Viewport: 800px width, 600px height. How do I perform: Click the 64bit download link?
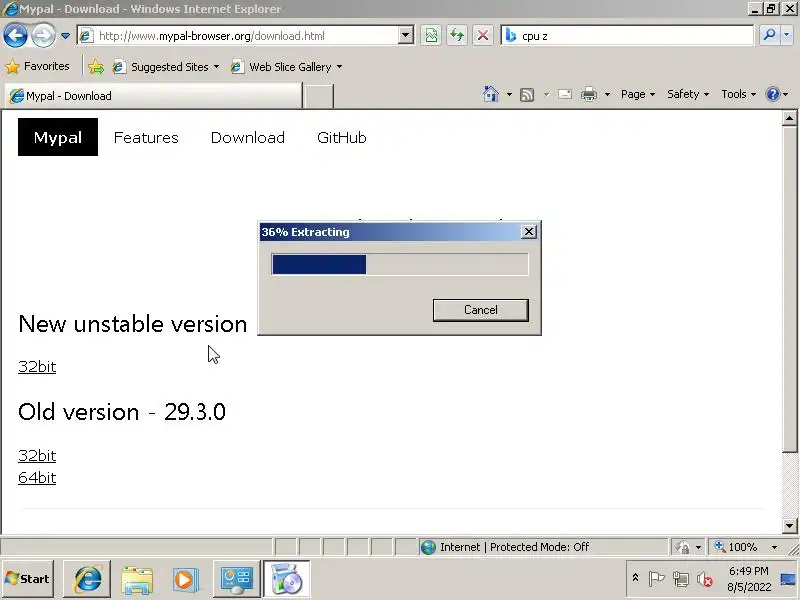tap(37, 478)
